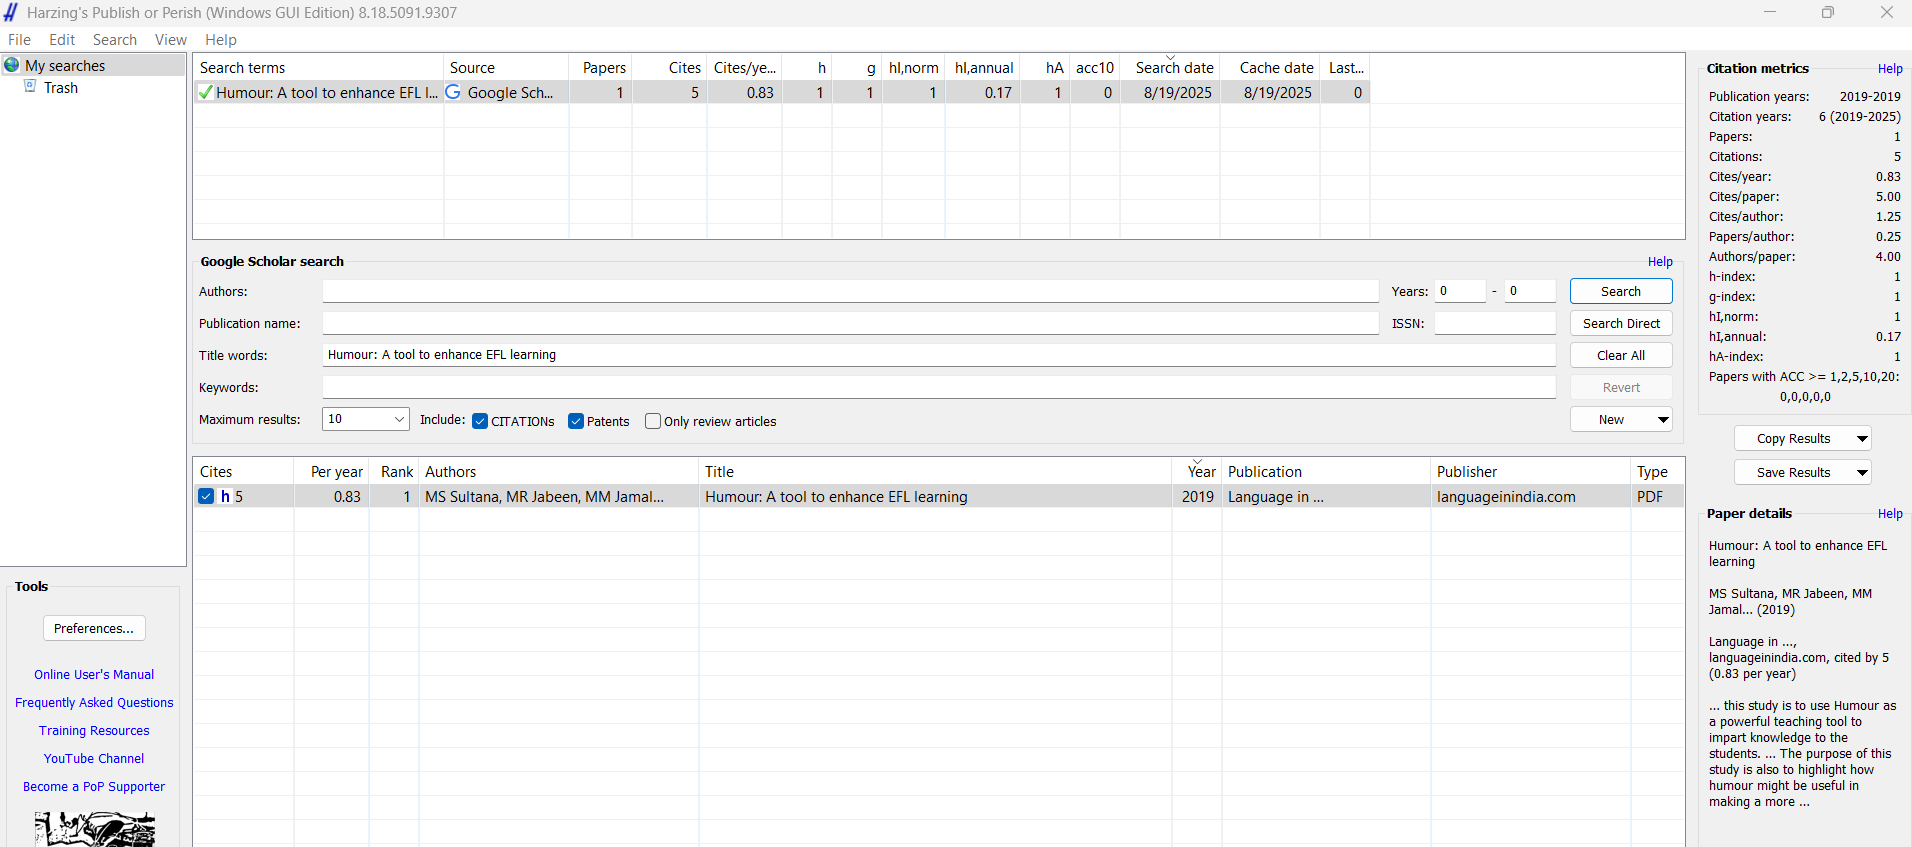Image resolution: width=1912 pixels, height=847 pixels.
Task: Select Trash tree item
Action: point(61,88)
